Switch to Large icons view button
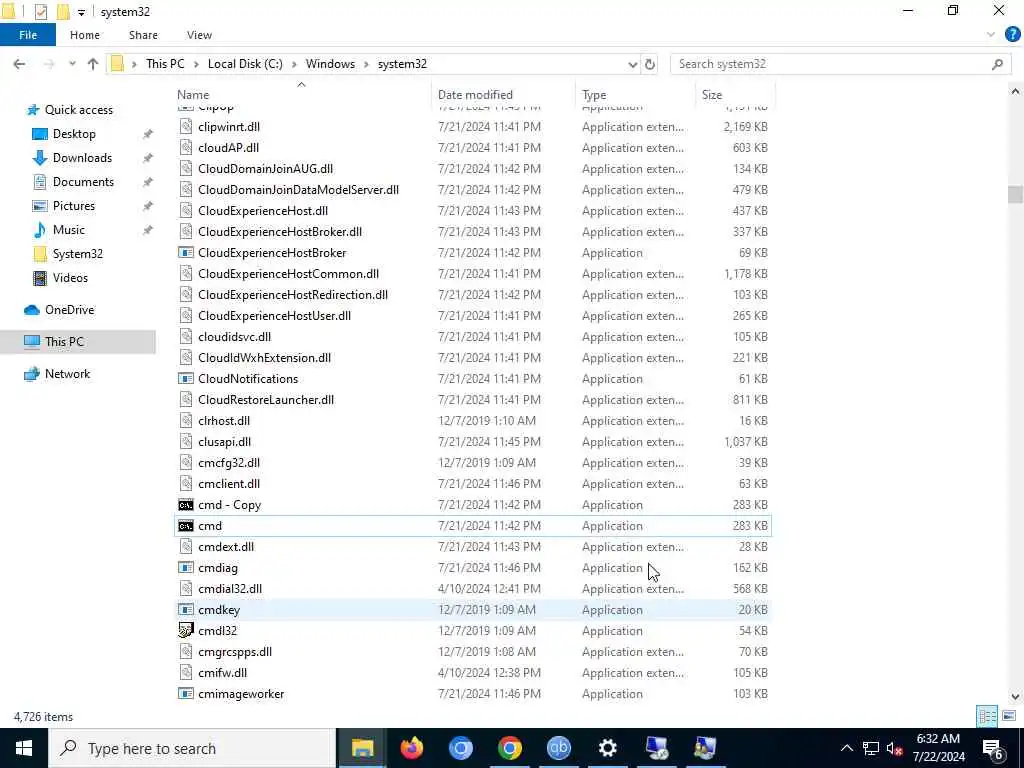The height and width of the screenshot is (768, 1024). tap(1009, 716)
